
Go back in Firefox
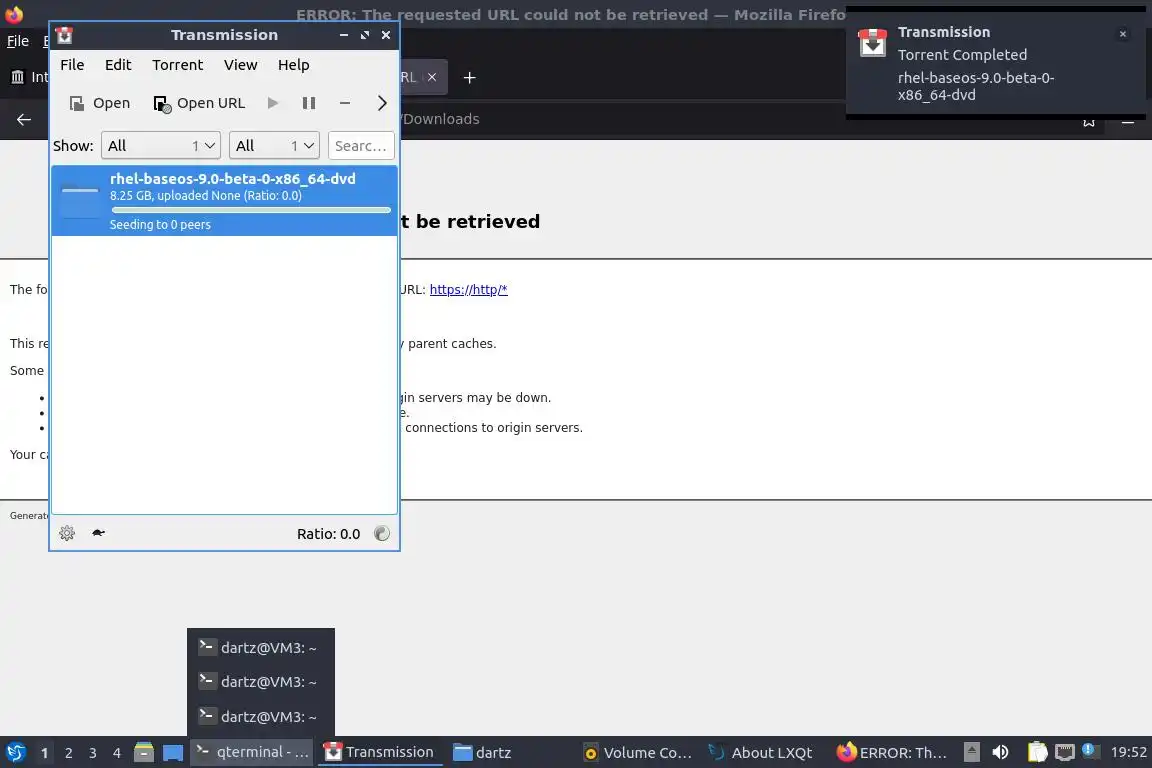coord(24,119)
